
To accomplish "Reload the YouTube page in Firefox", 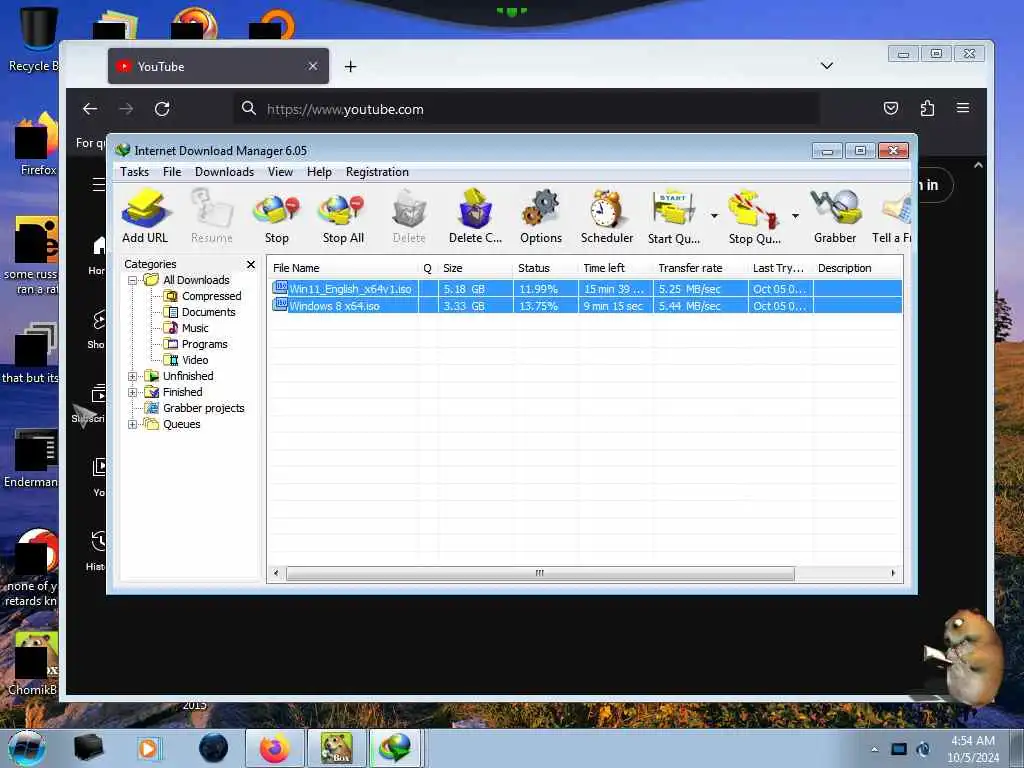I will coord(162,109).
